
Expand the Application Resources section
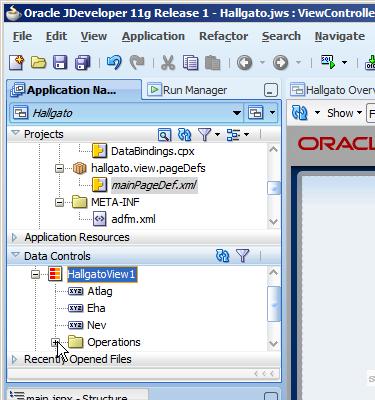(15, 237)
